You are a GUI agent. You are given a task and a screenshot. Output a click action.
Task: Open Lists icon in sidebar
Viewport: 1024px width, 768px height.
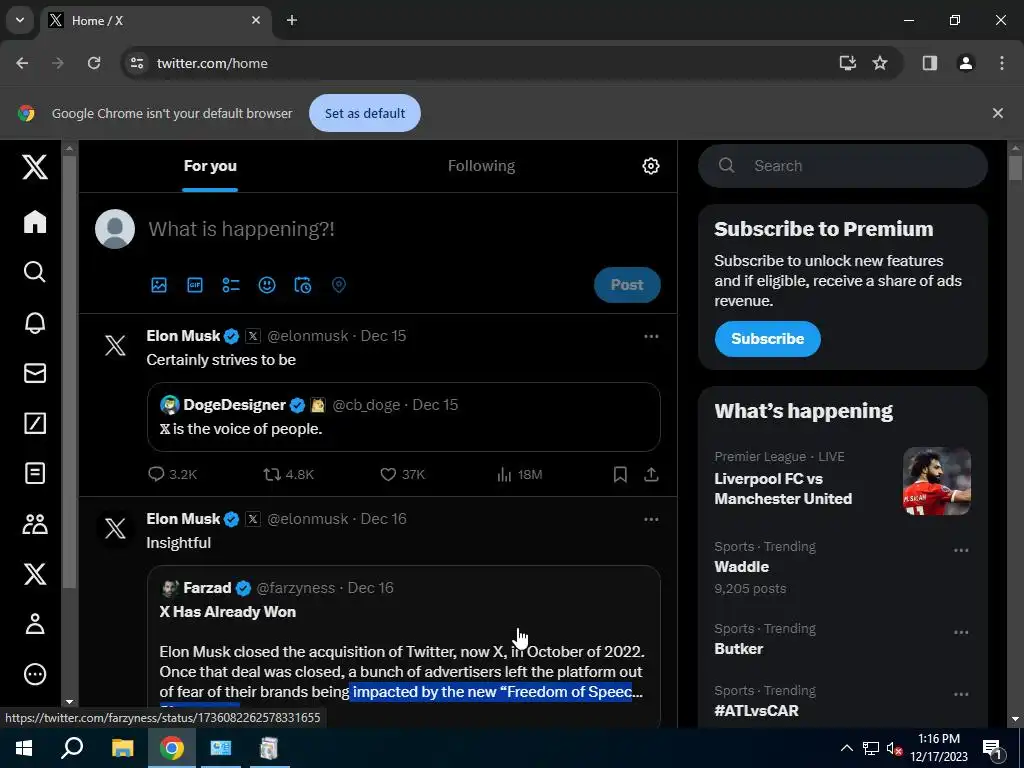click(x=35, y=473)
